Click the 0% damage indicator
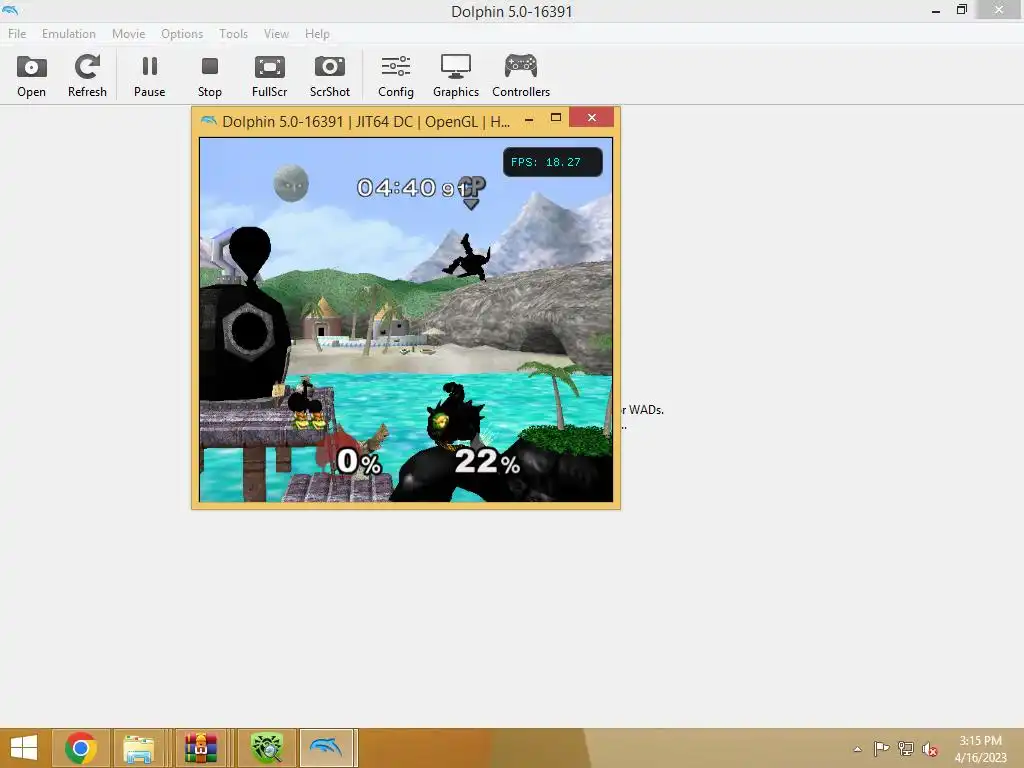 tap(359, 462)
